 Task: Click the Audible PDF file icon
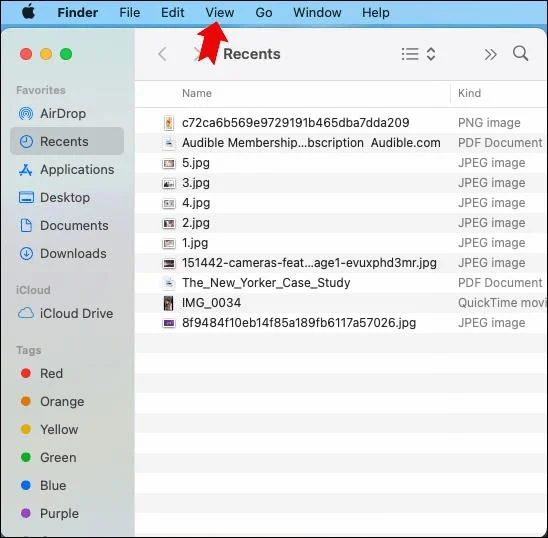[168, 143]
